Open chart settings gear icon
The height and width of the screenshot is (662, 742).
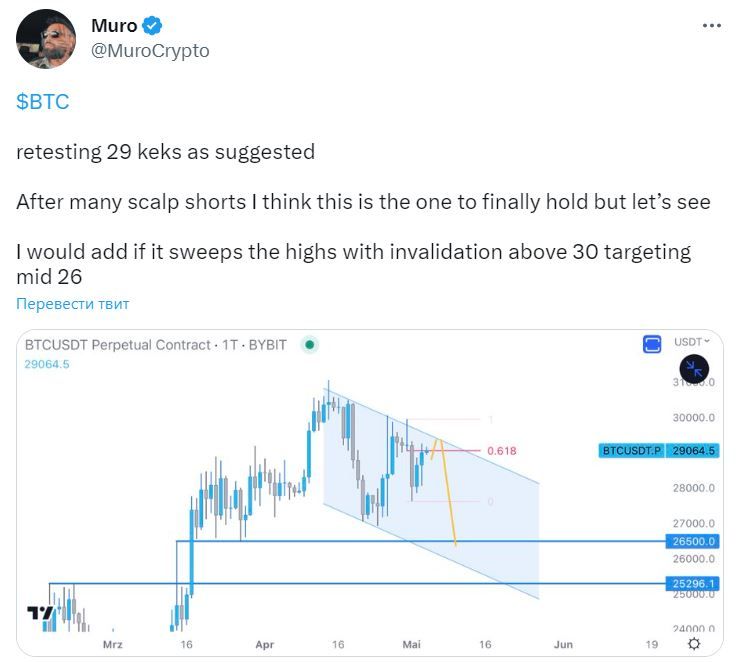[x=694, y=643]
